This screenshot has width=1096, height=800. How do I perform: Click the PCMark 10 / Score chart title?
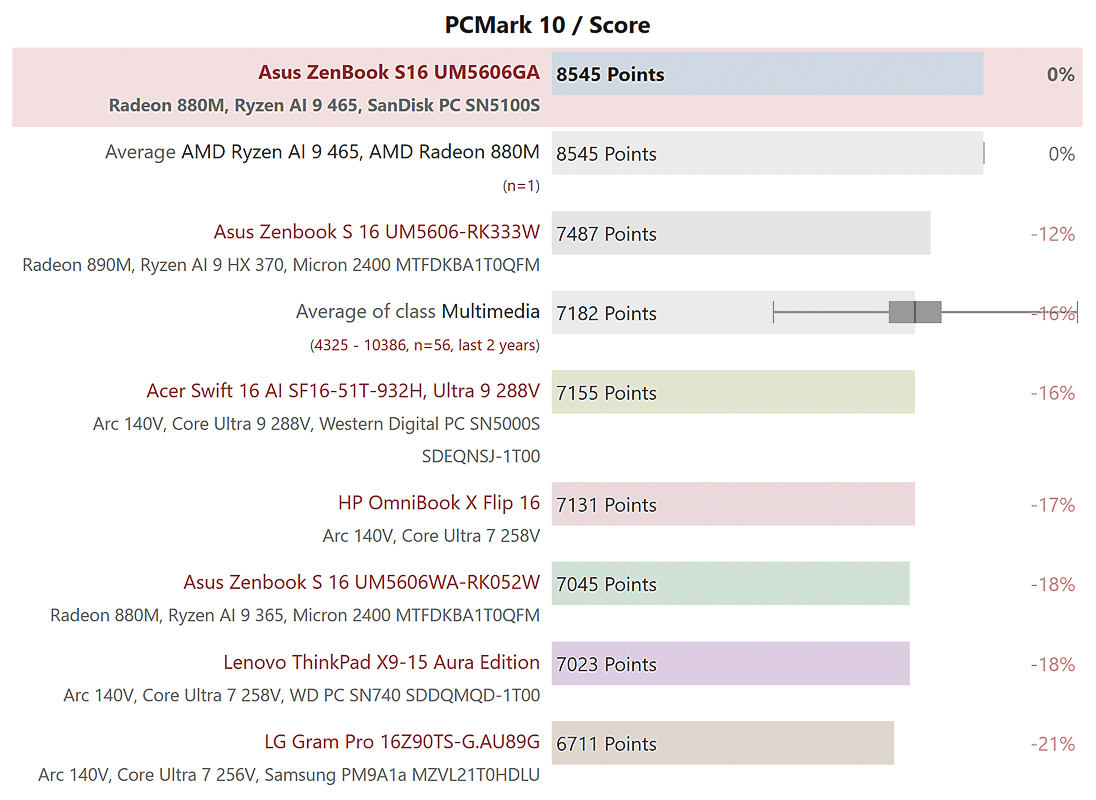547,24
